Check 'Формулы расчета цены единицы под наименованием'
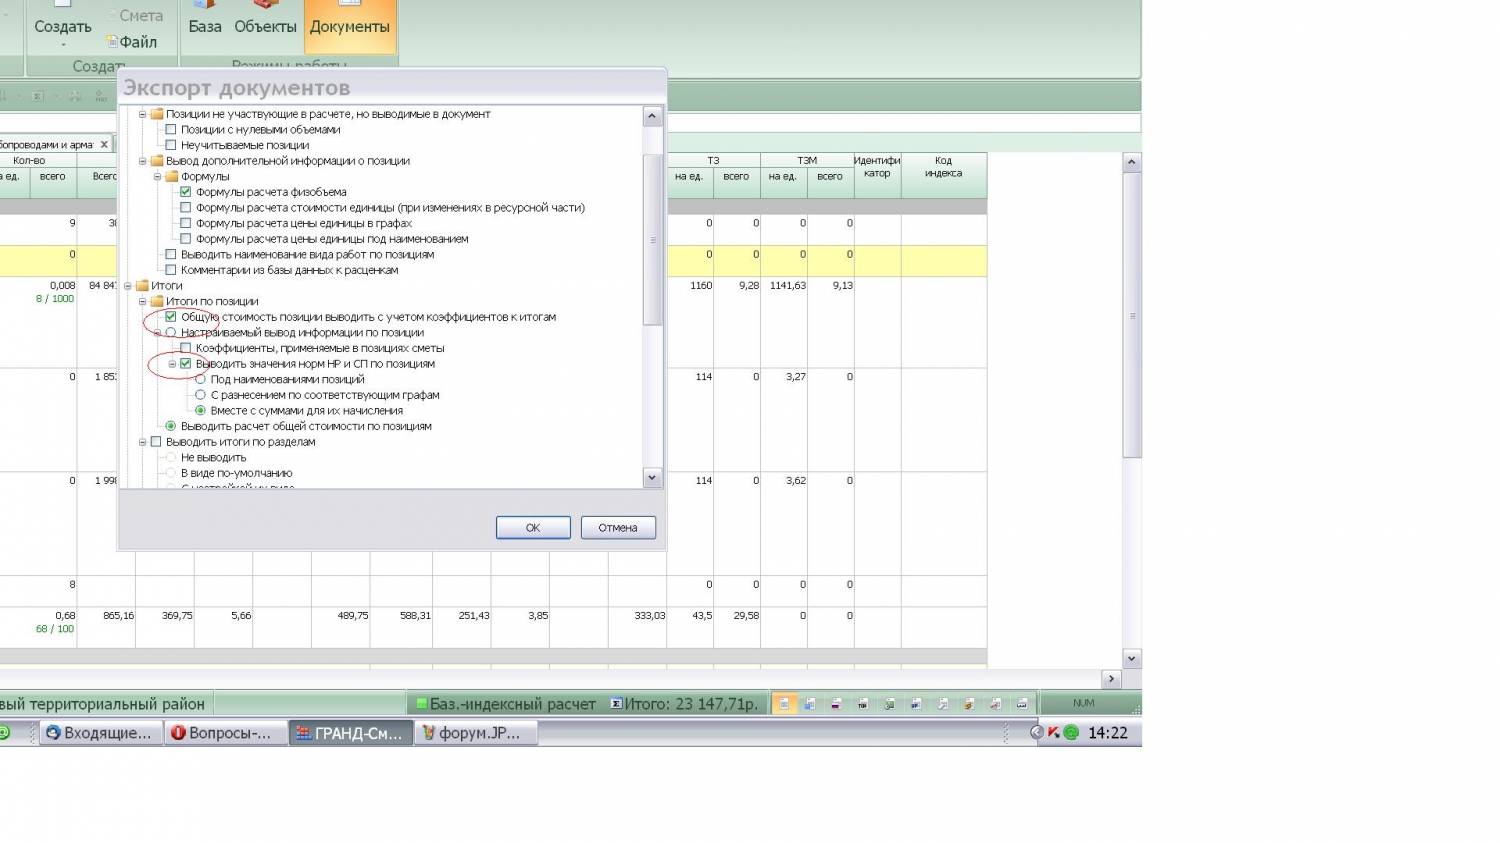 point(186,239)
